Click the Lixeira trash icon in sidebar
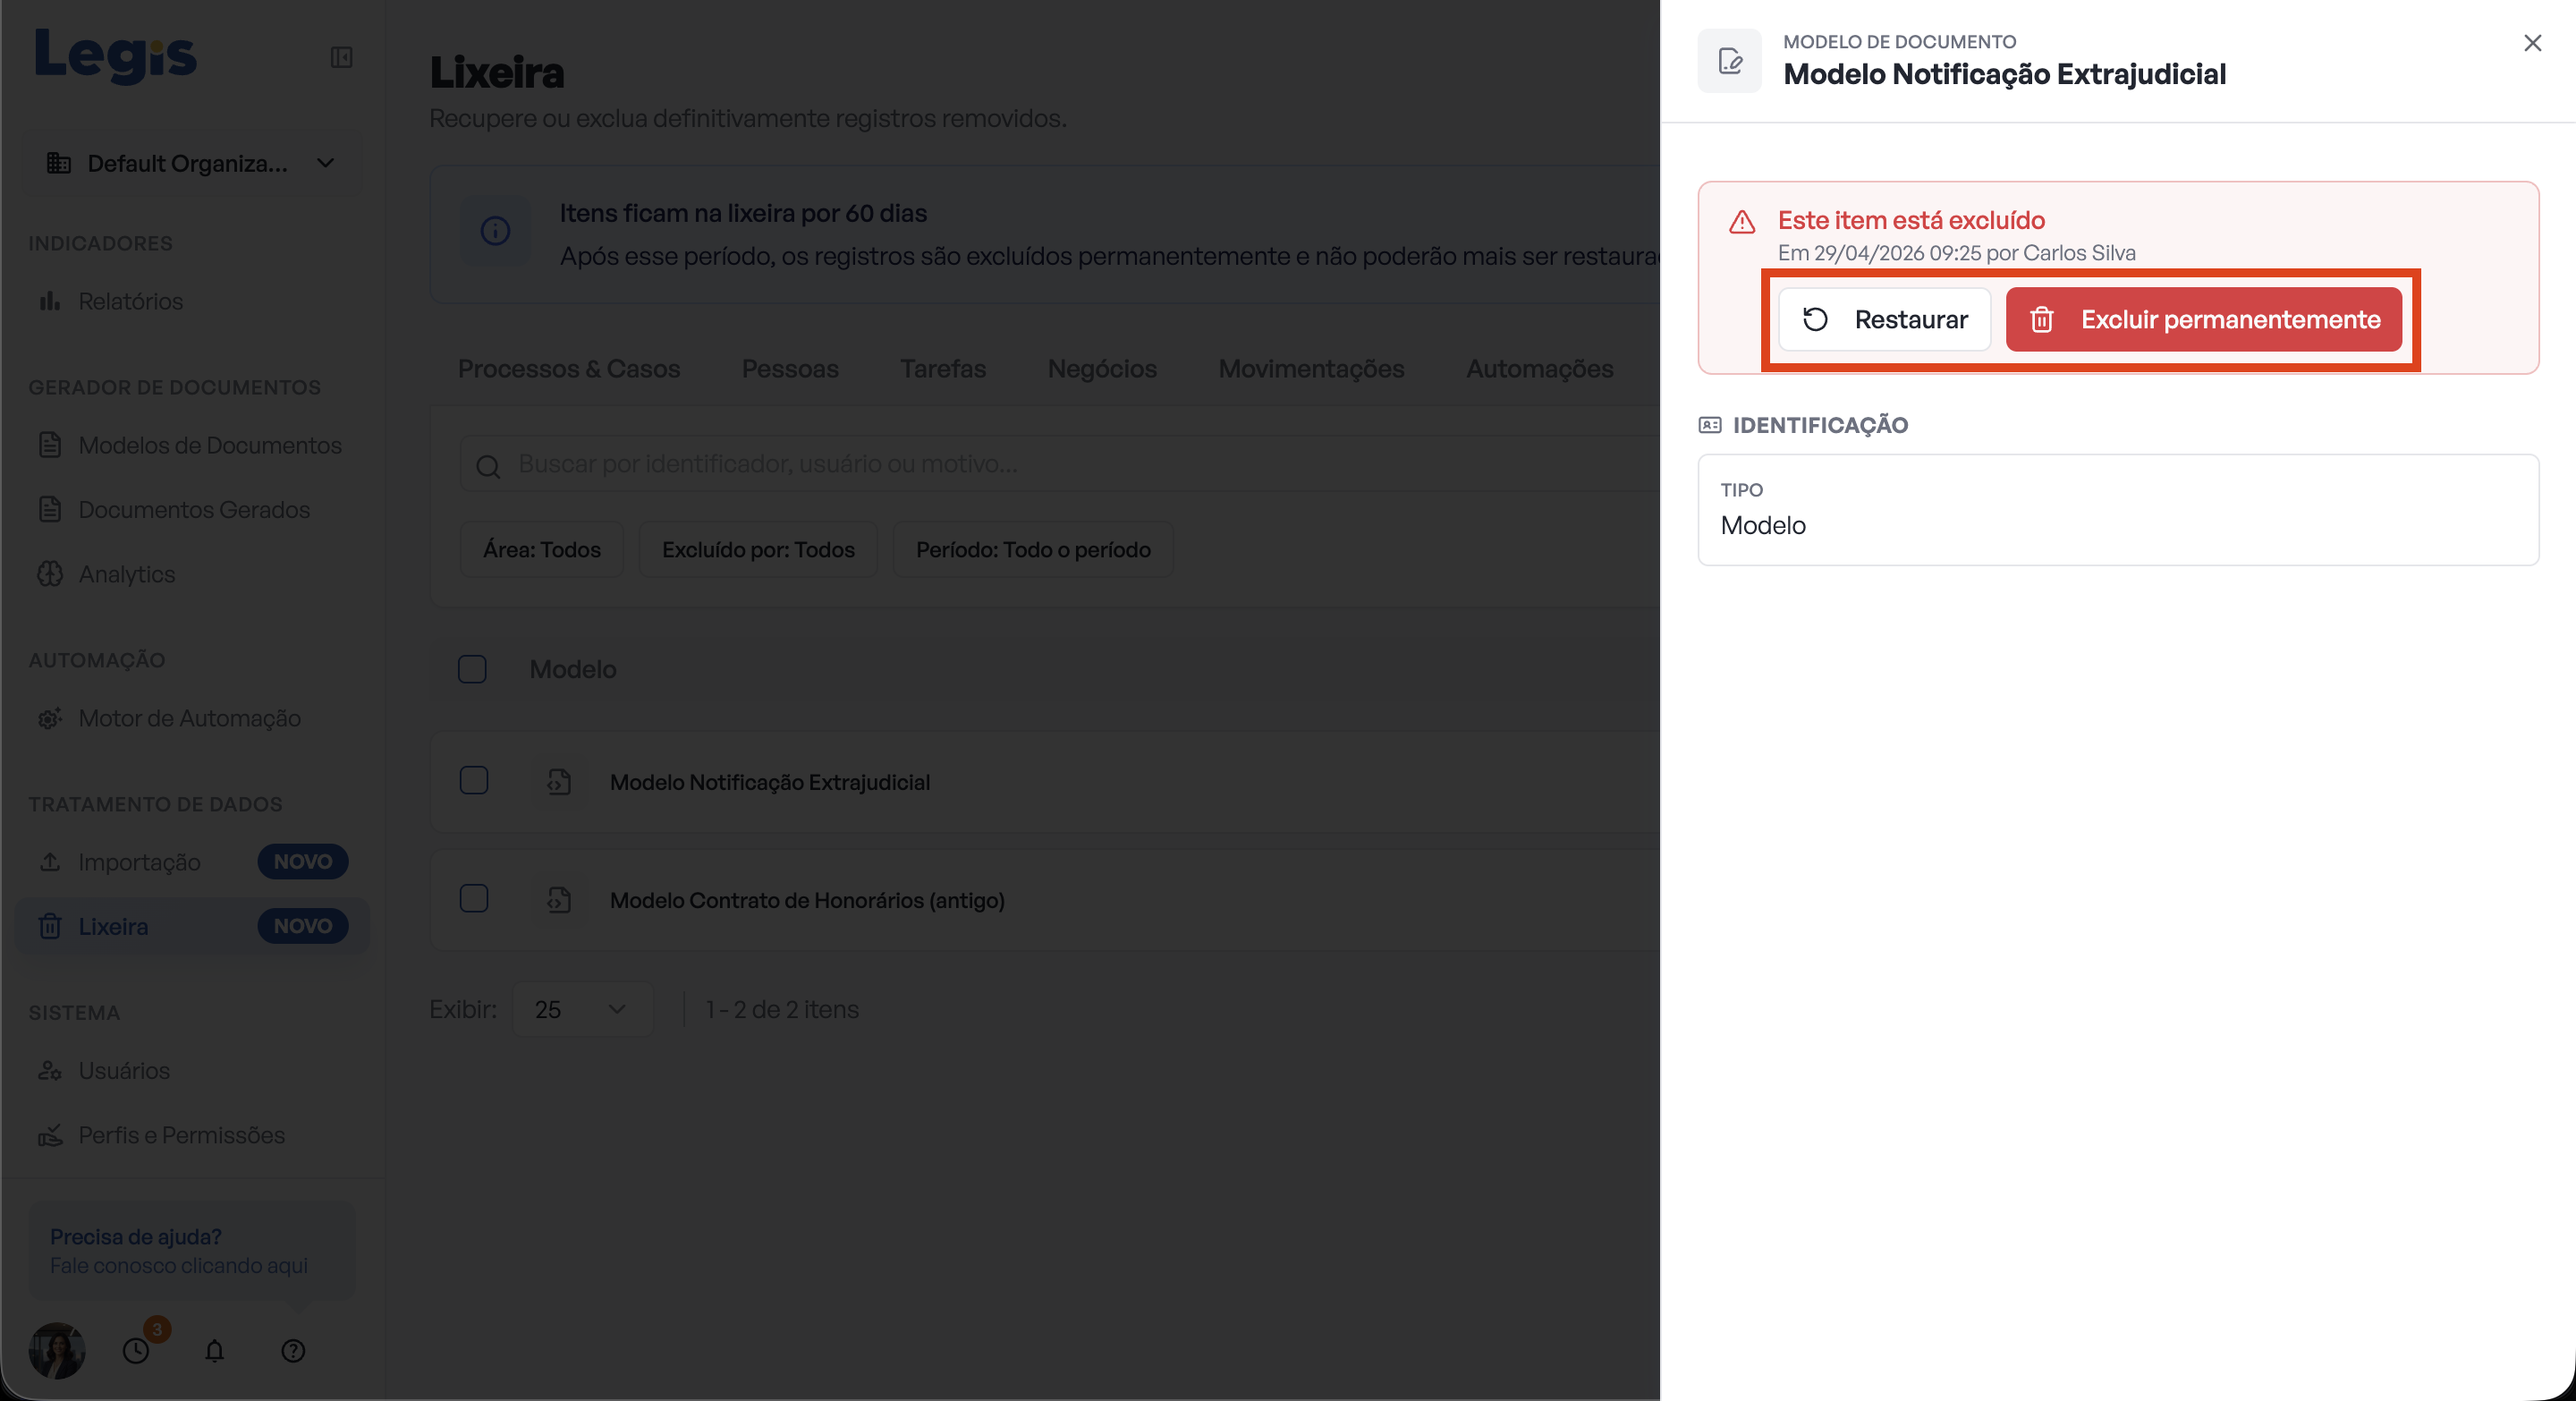The width and height of the screenshot is (2576, 1401). 50,926
